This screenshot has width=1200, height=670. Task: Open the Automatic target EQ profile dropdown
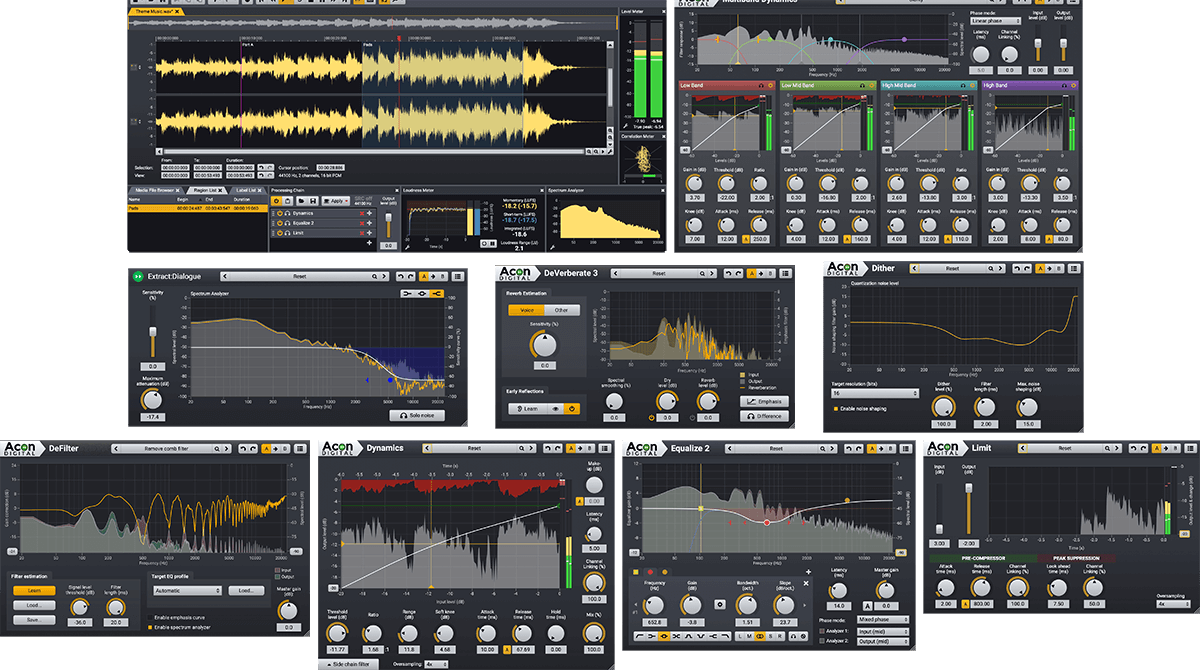[187, 590]
